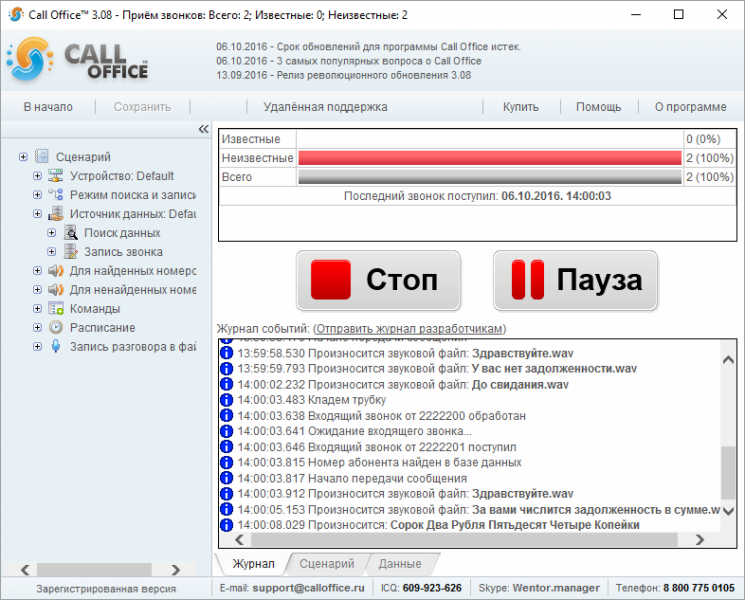
Task: Pause call reception with Пауза button
Action: pyautogui.click(x=575, y=280)
